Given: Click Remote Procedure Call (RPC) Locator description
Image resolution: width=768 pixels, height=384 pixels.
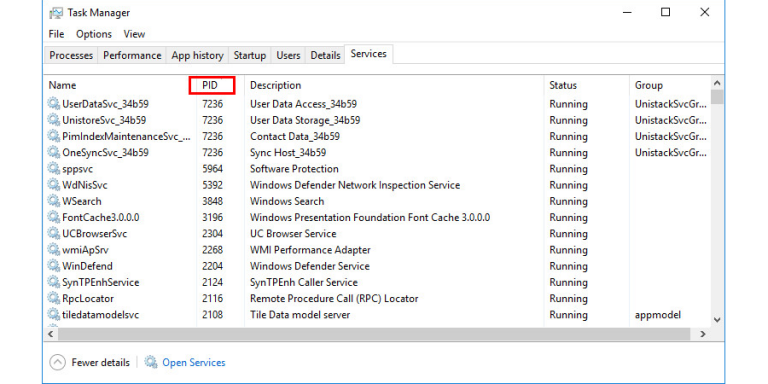Looking at the screenshot, I should click(x=334, y=298).
